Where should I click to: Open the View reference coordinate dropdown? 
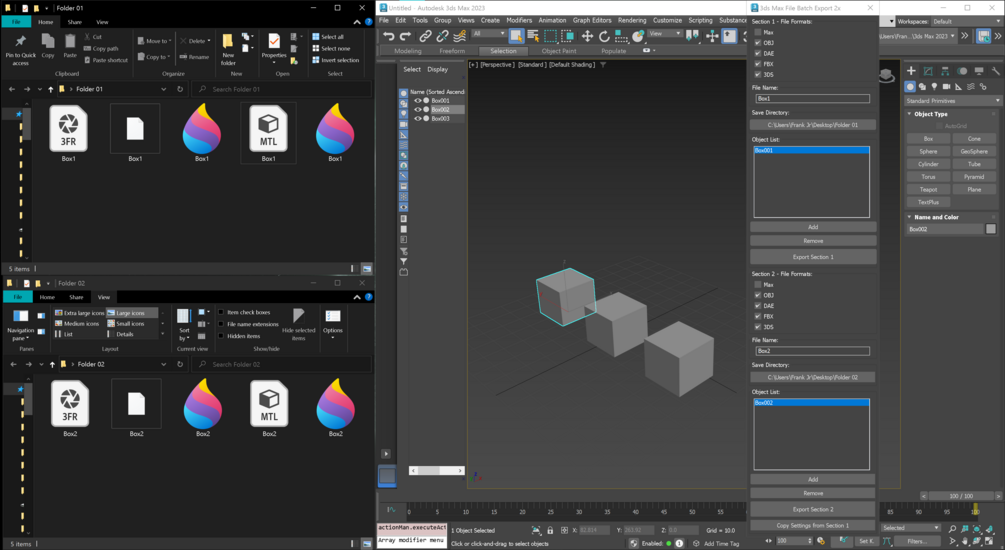[665, 33]
